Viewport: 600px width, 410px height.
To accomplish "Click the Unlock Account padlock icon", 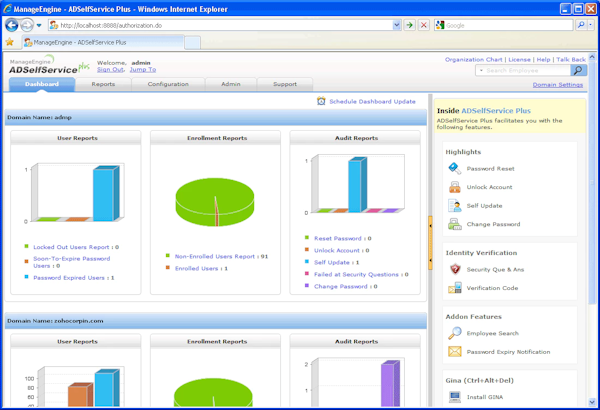I will point(455,187).
